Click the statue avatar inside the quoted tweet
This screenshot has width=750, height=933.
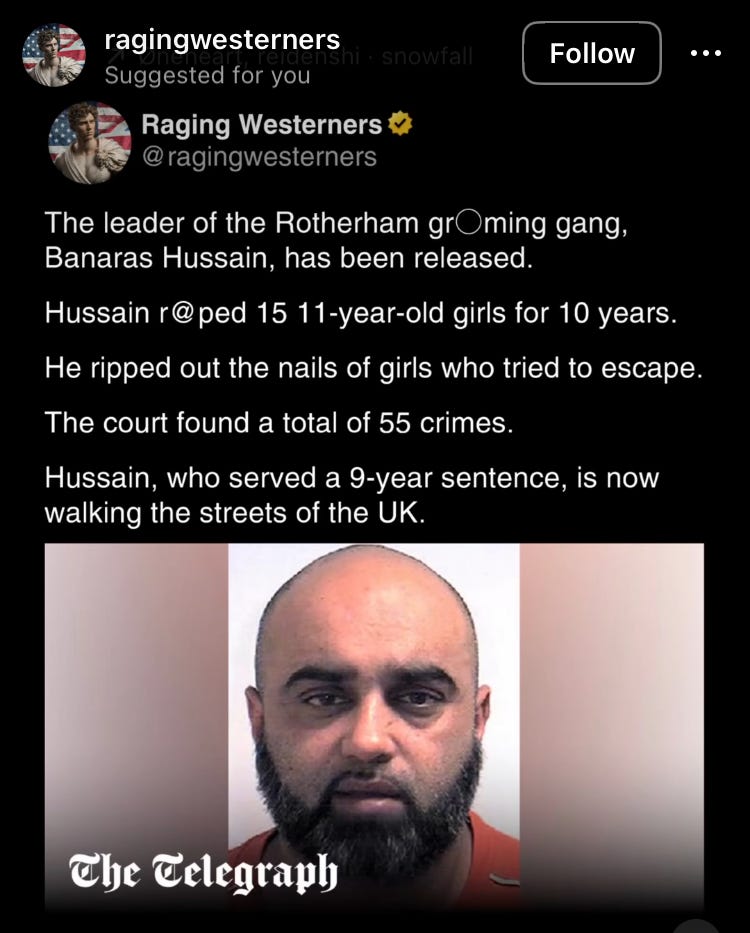pos(89,142)
